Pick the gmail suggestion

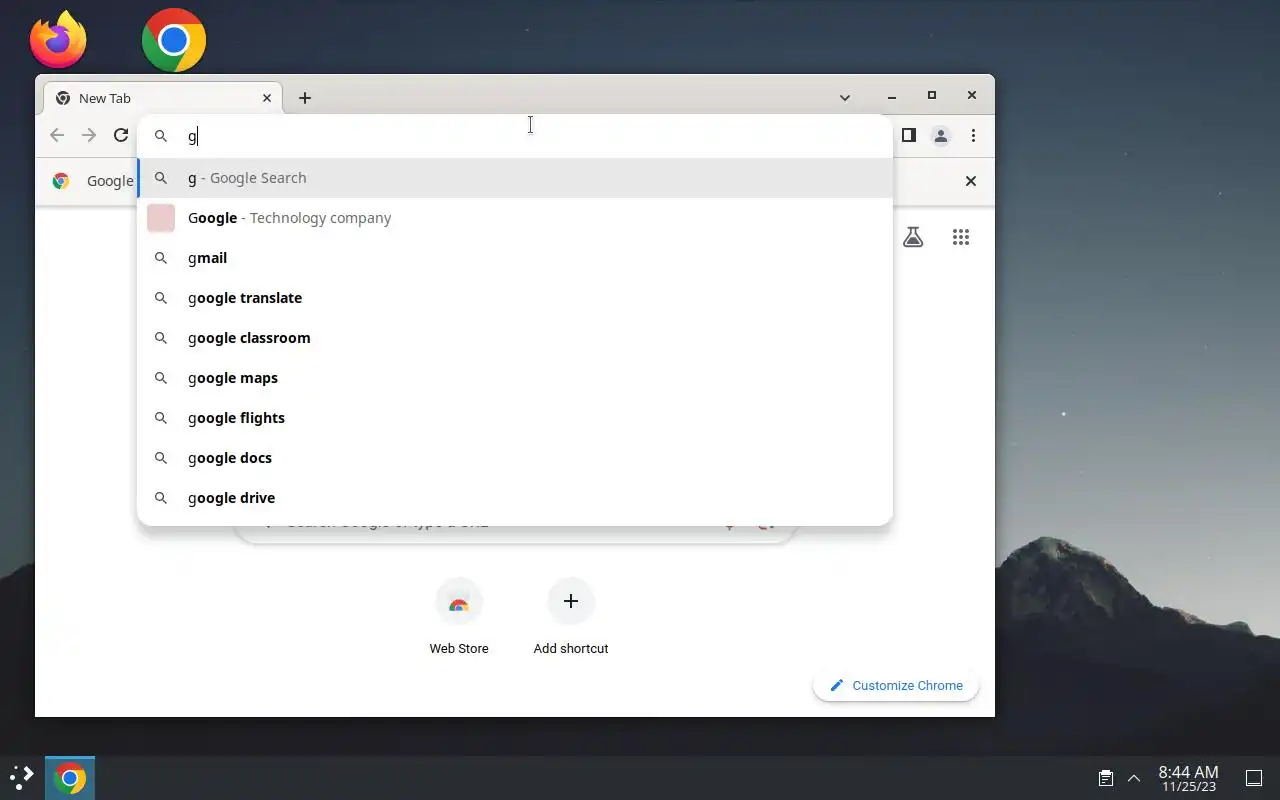point(514,258)
